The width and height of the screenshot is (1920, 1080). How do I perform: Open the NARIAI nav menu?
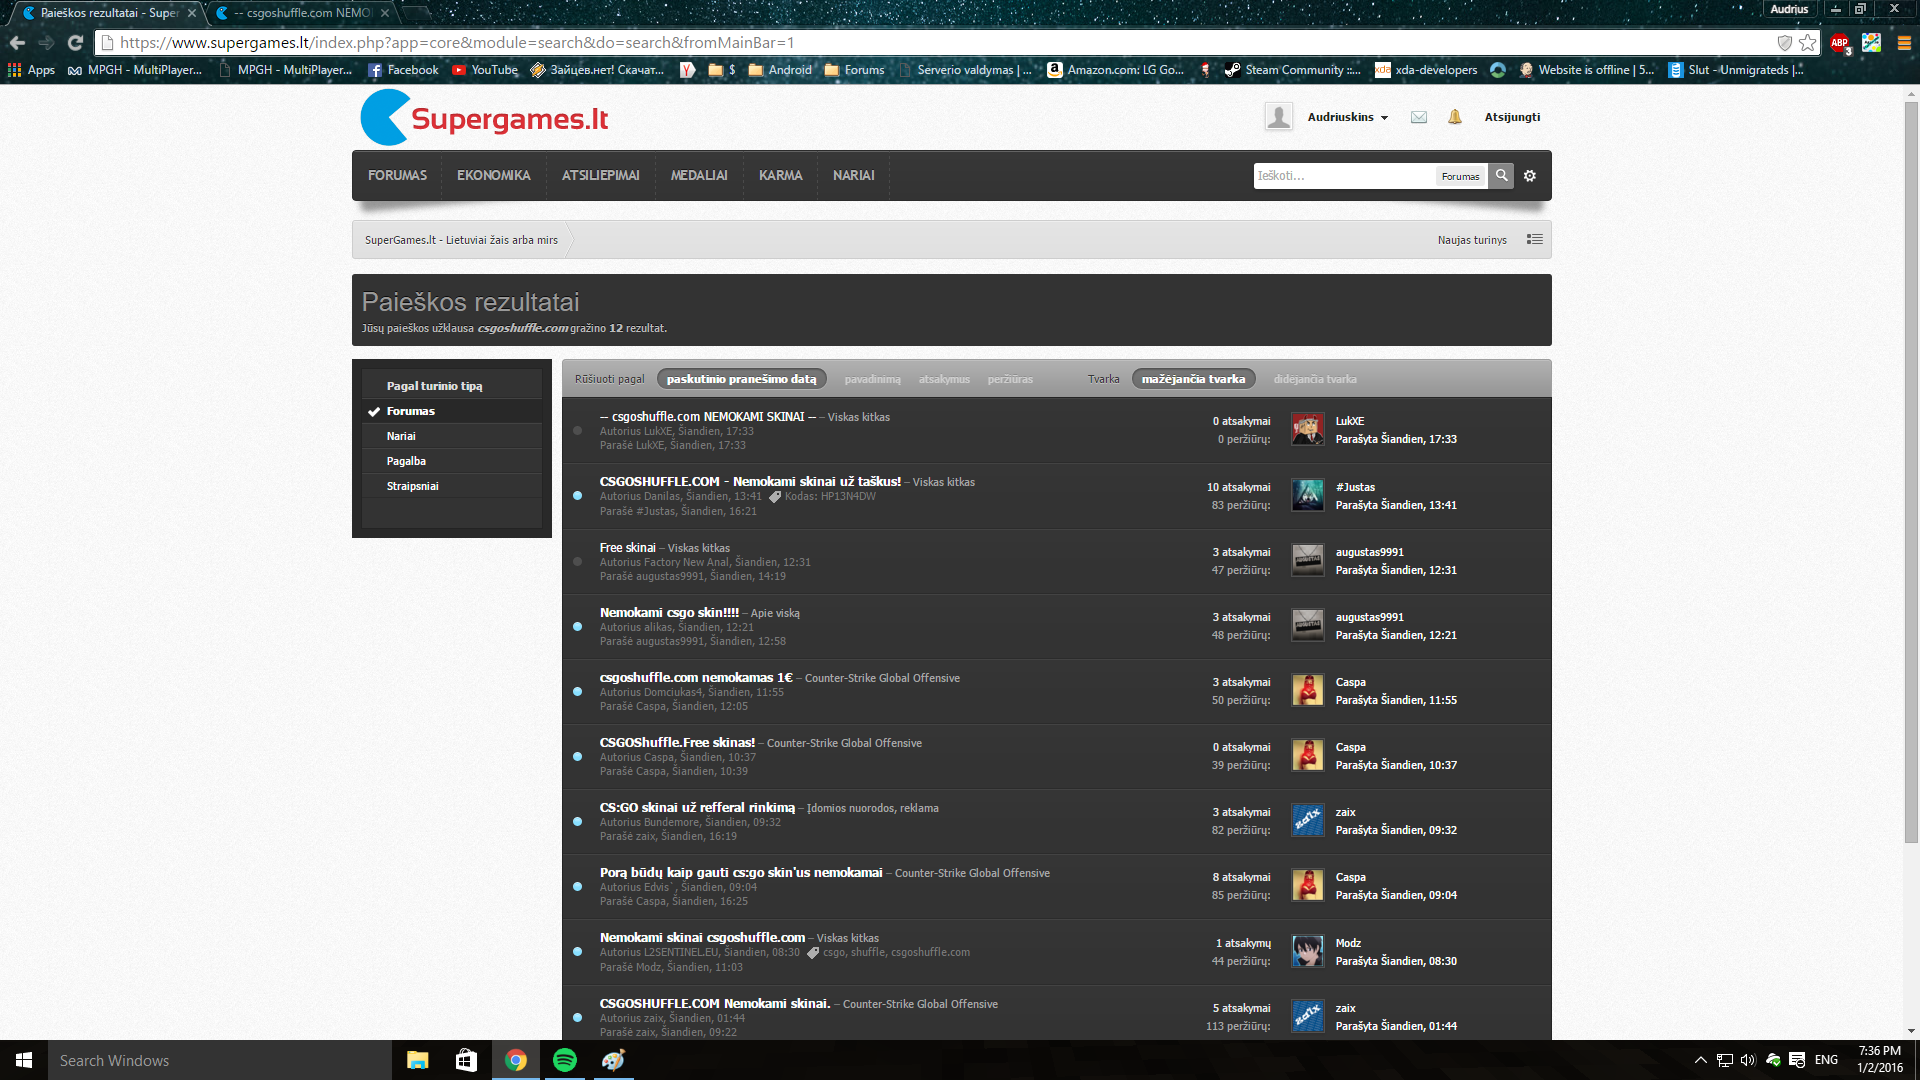pyautogui.click(x=854, y=175)
